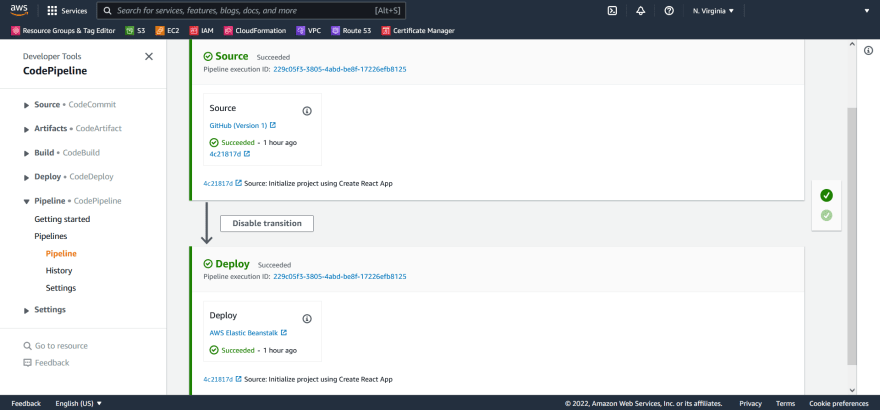Open the S3 shortcut in favorites bar
Viewport: 880px width, 410px height.
[135, 31]
